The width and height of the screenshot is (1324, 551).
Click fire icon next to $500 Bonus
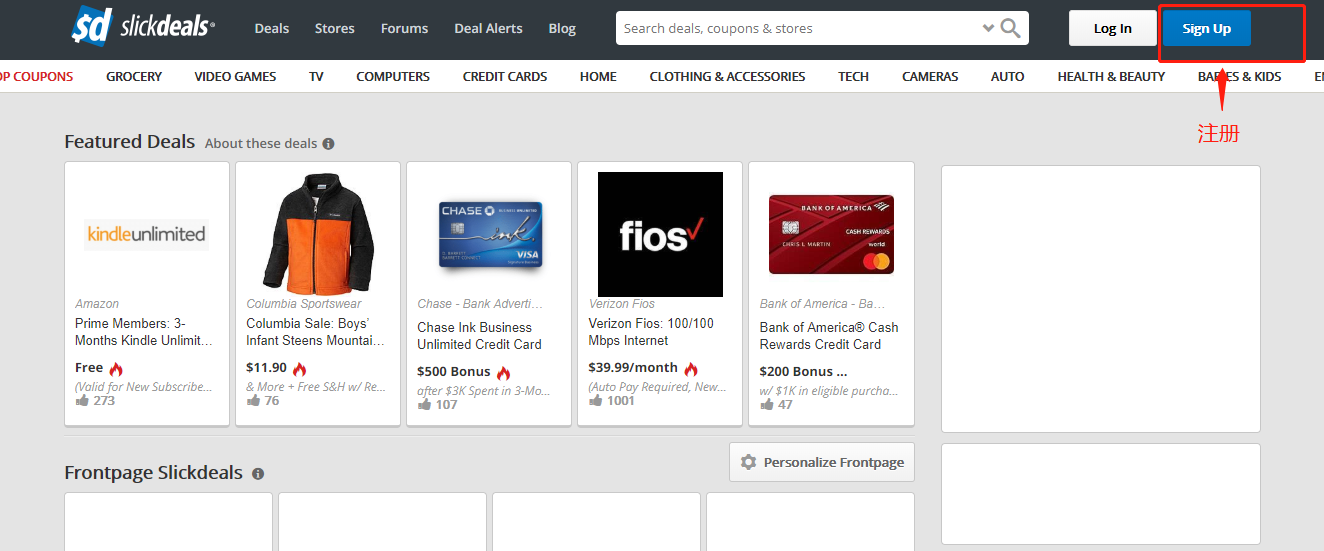pos(503,373)
